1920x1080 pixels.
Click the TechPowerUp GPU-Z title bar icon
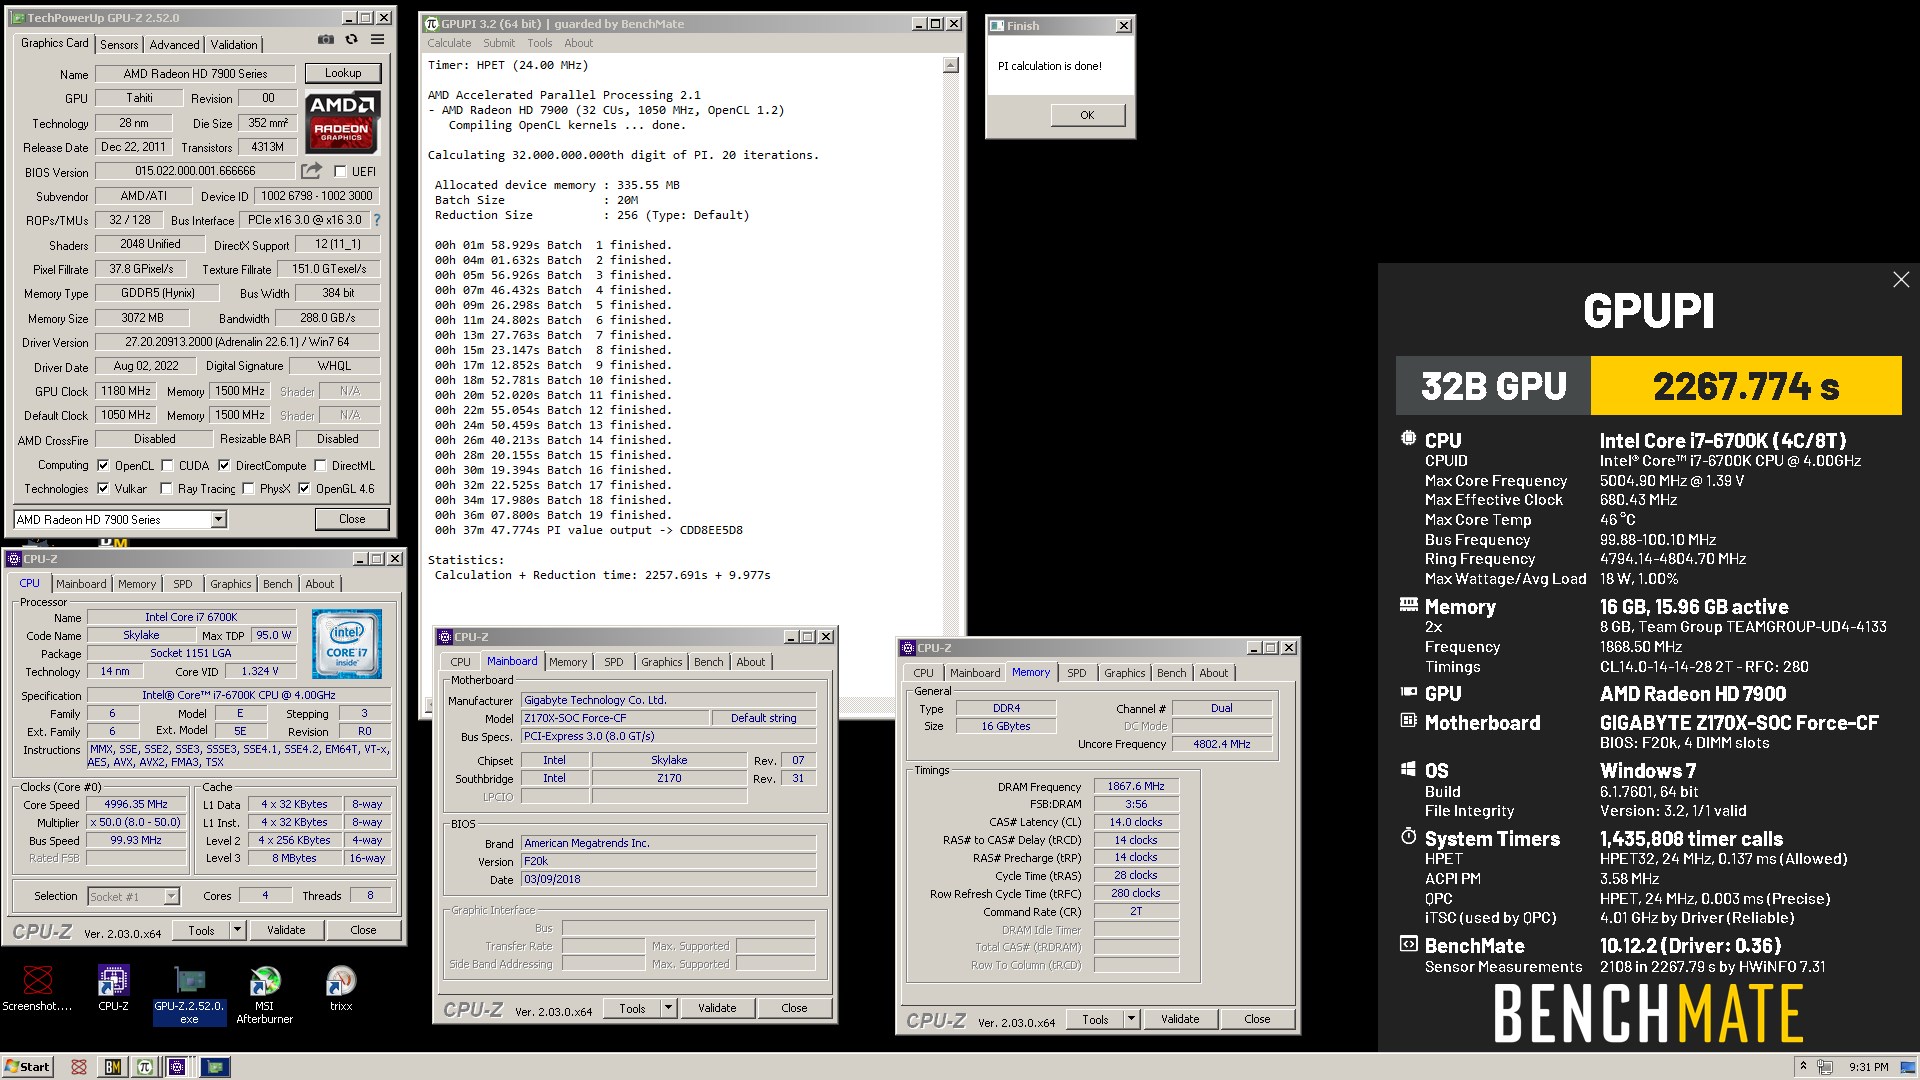[x=19, y=18]
